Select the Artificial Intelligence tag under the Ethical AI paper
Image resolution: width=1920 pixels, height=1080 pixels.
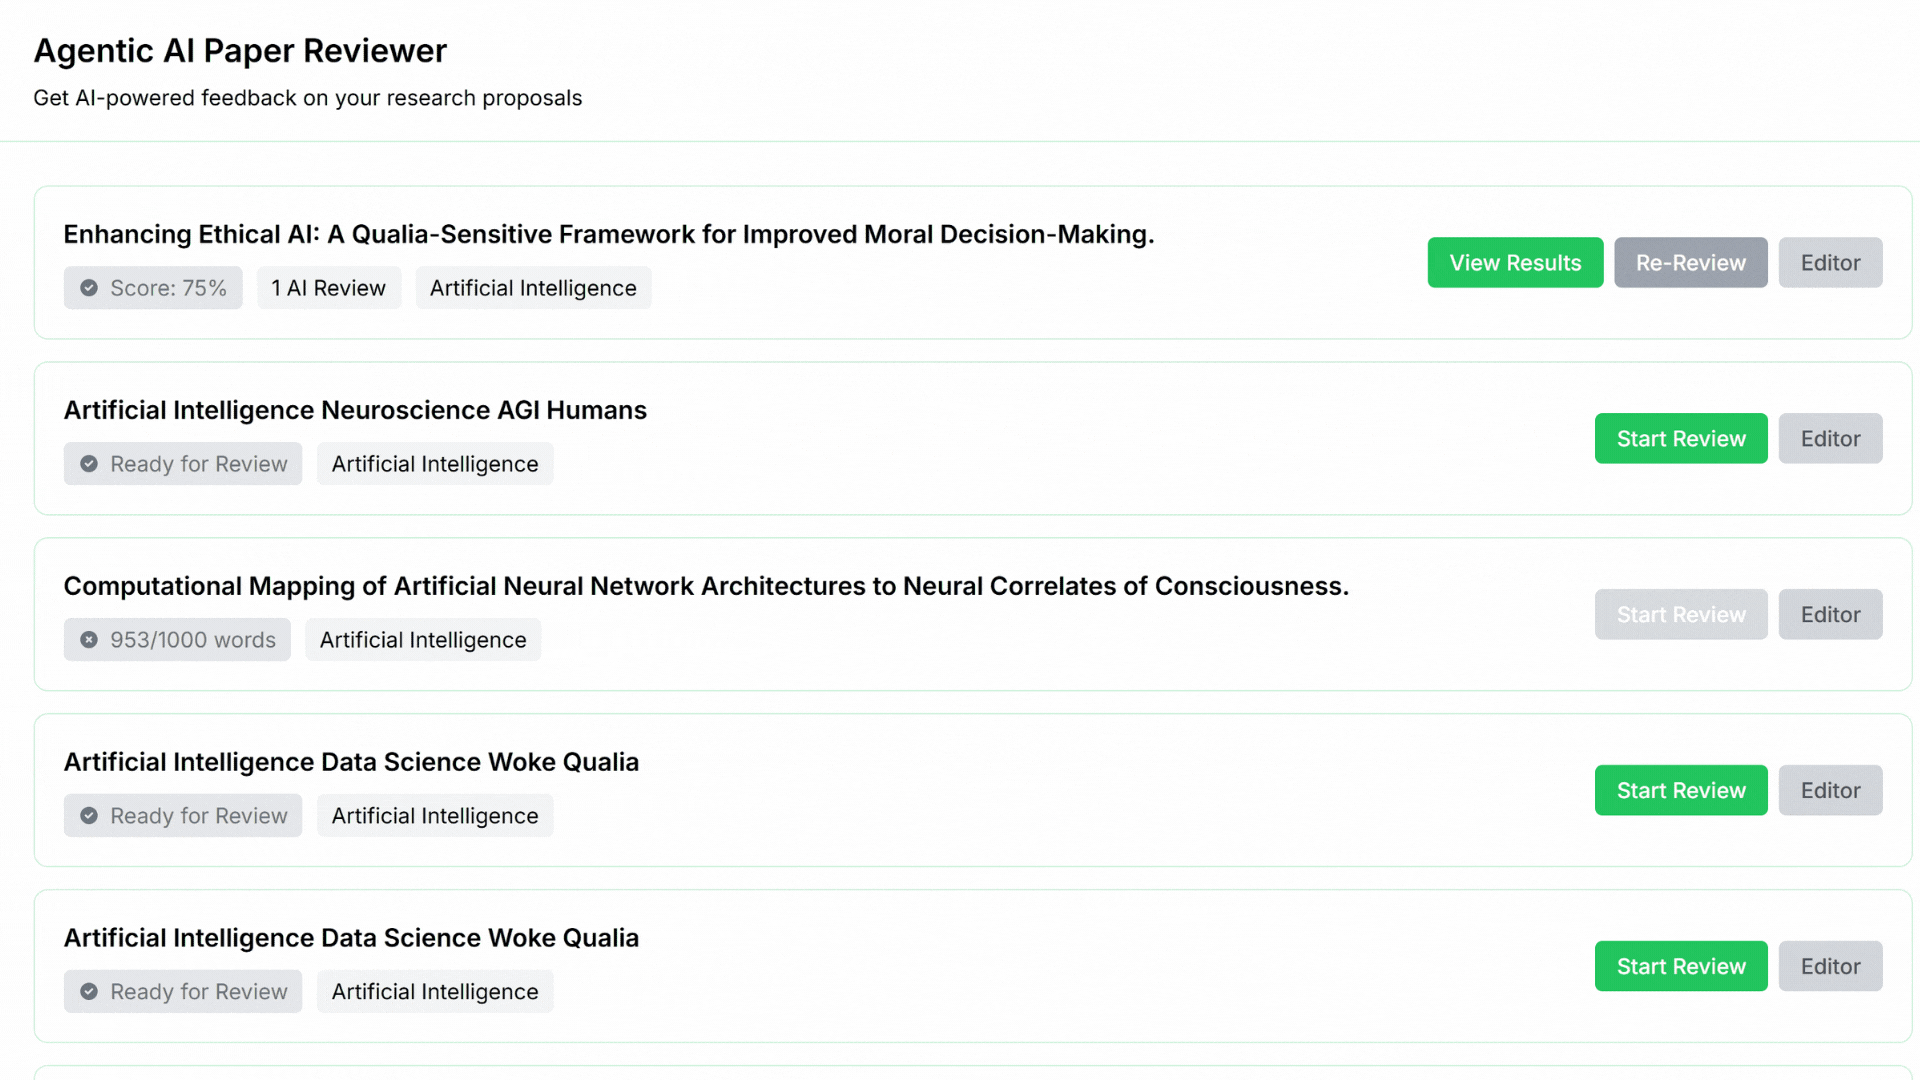pos(533,287)
